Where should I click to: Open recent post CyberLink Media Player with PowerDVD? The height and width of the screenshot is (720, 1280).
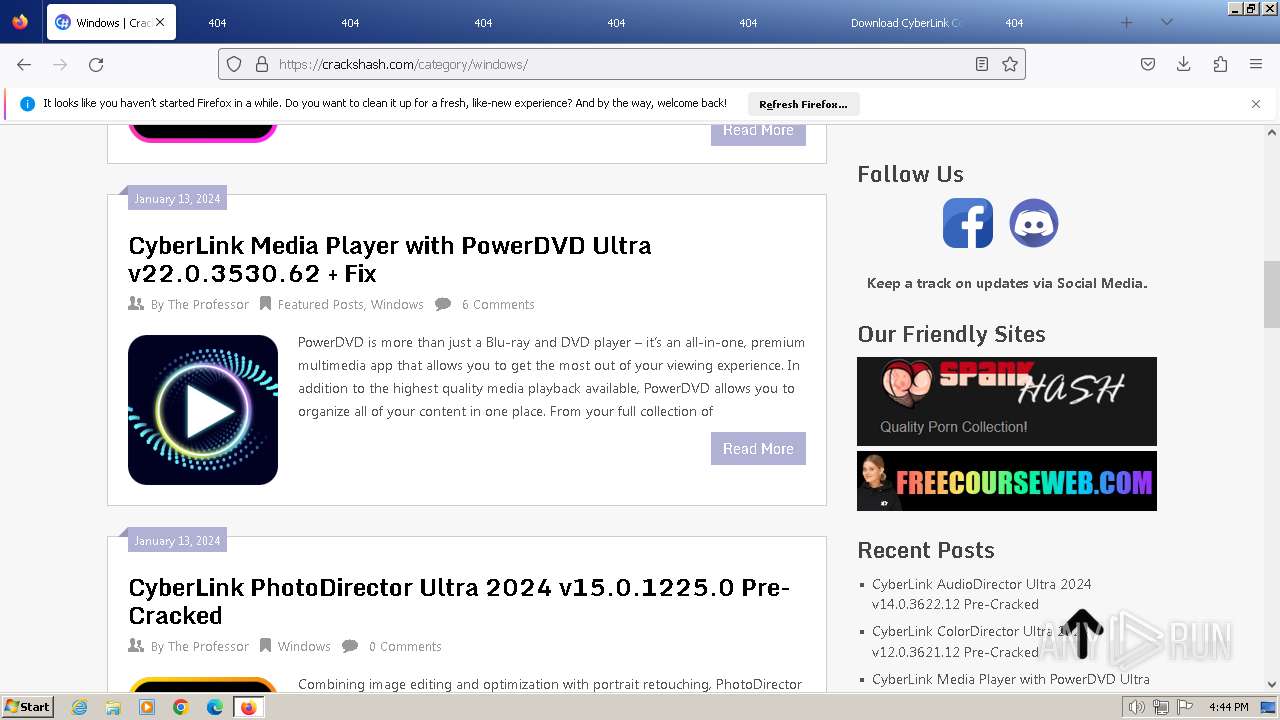point(1011,679)
